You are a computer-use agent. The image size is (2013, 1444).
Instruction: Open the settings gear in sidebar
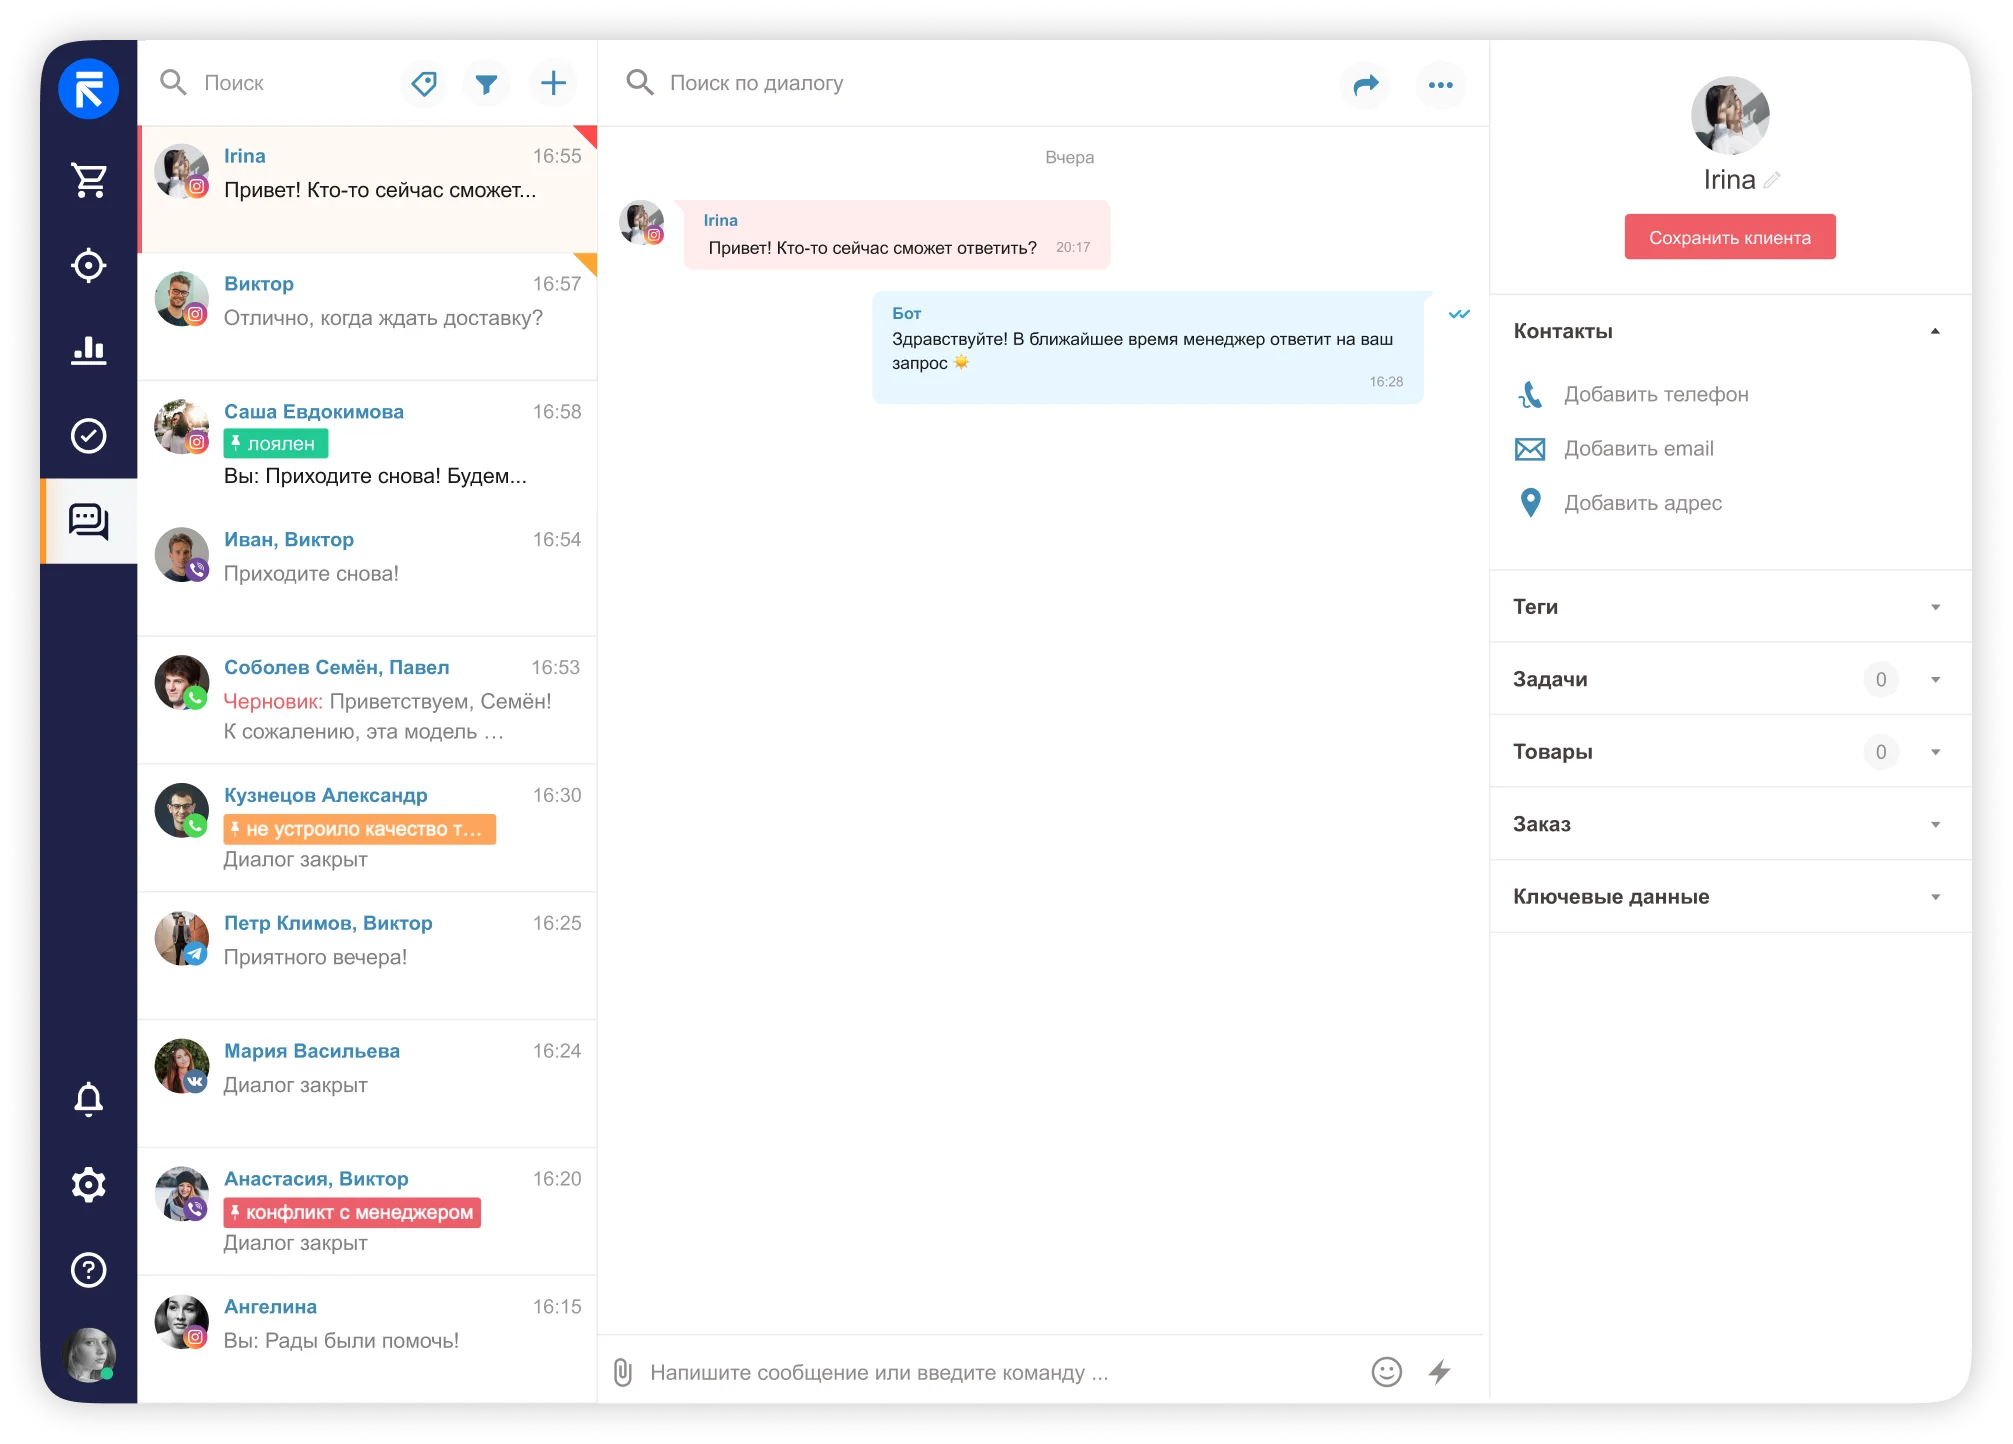pyautogui.click(x=89, y=1184)
